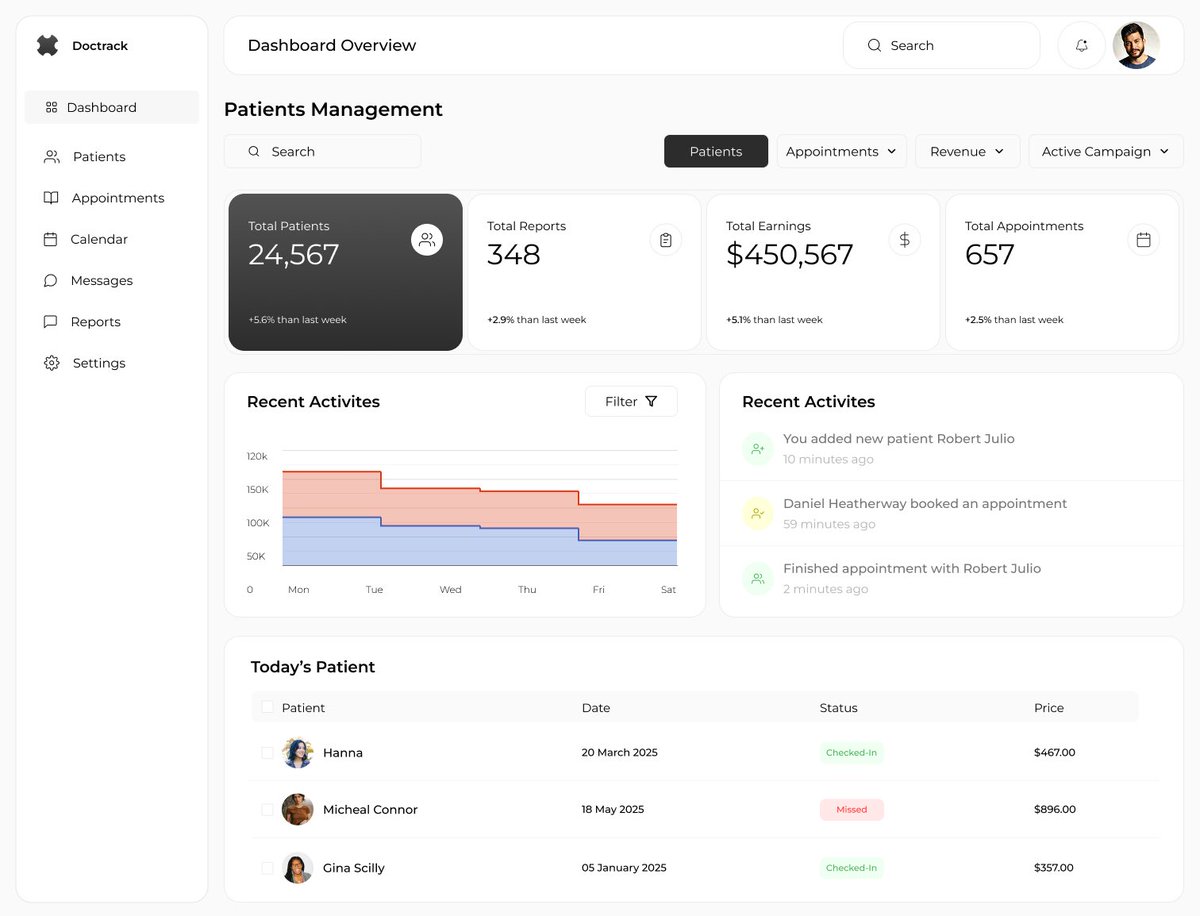Click the price $896.00
This screenshot has height=916, width=1200.
[x=1055, y=810]
